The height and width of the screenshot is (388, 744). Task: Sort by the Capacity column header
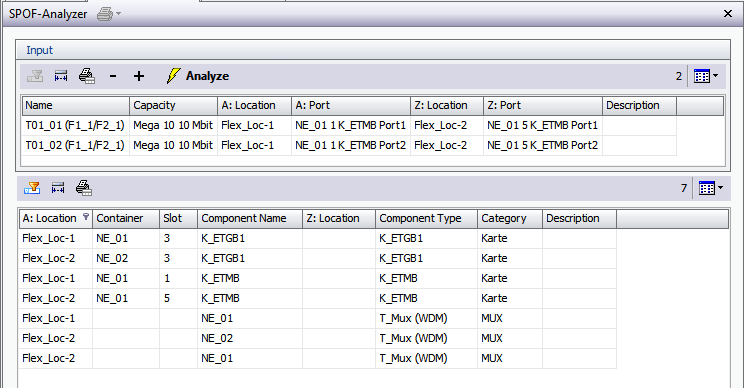174,105
